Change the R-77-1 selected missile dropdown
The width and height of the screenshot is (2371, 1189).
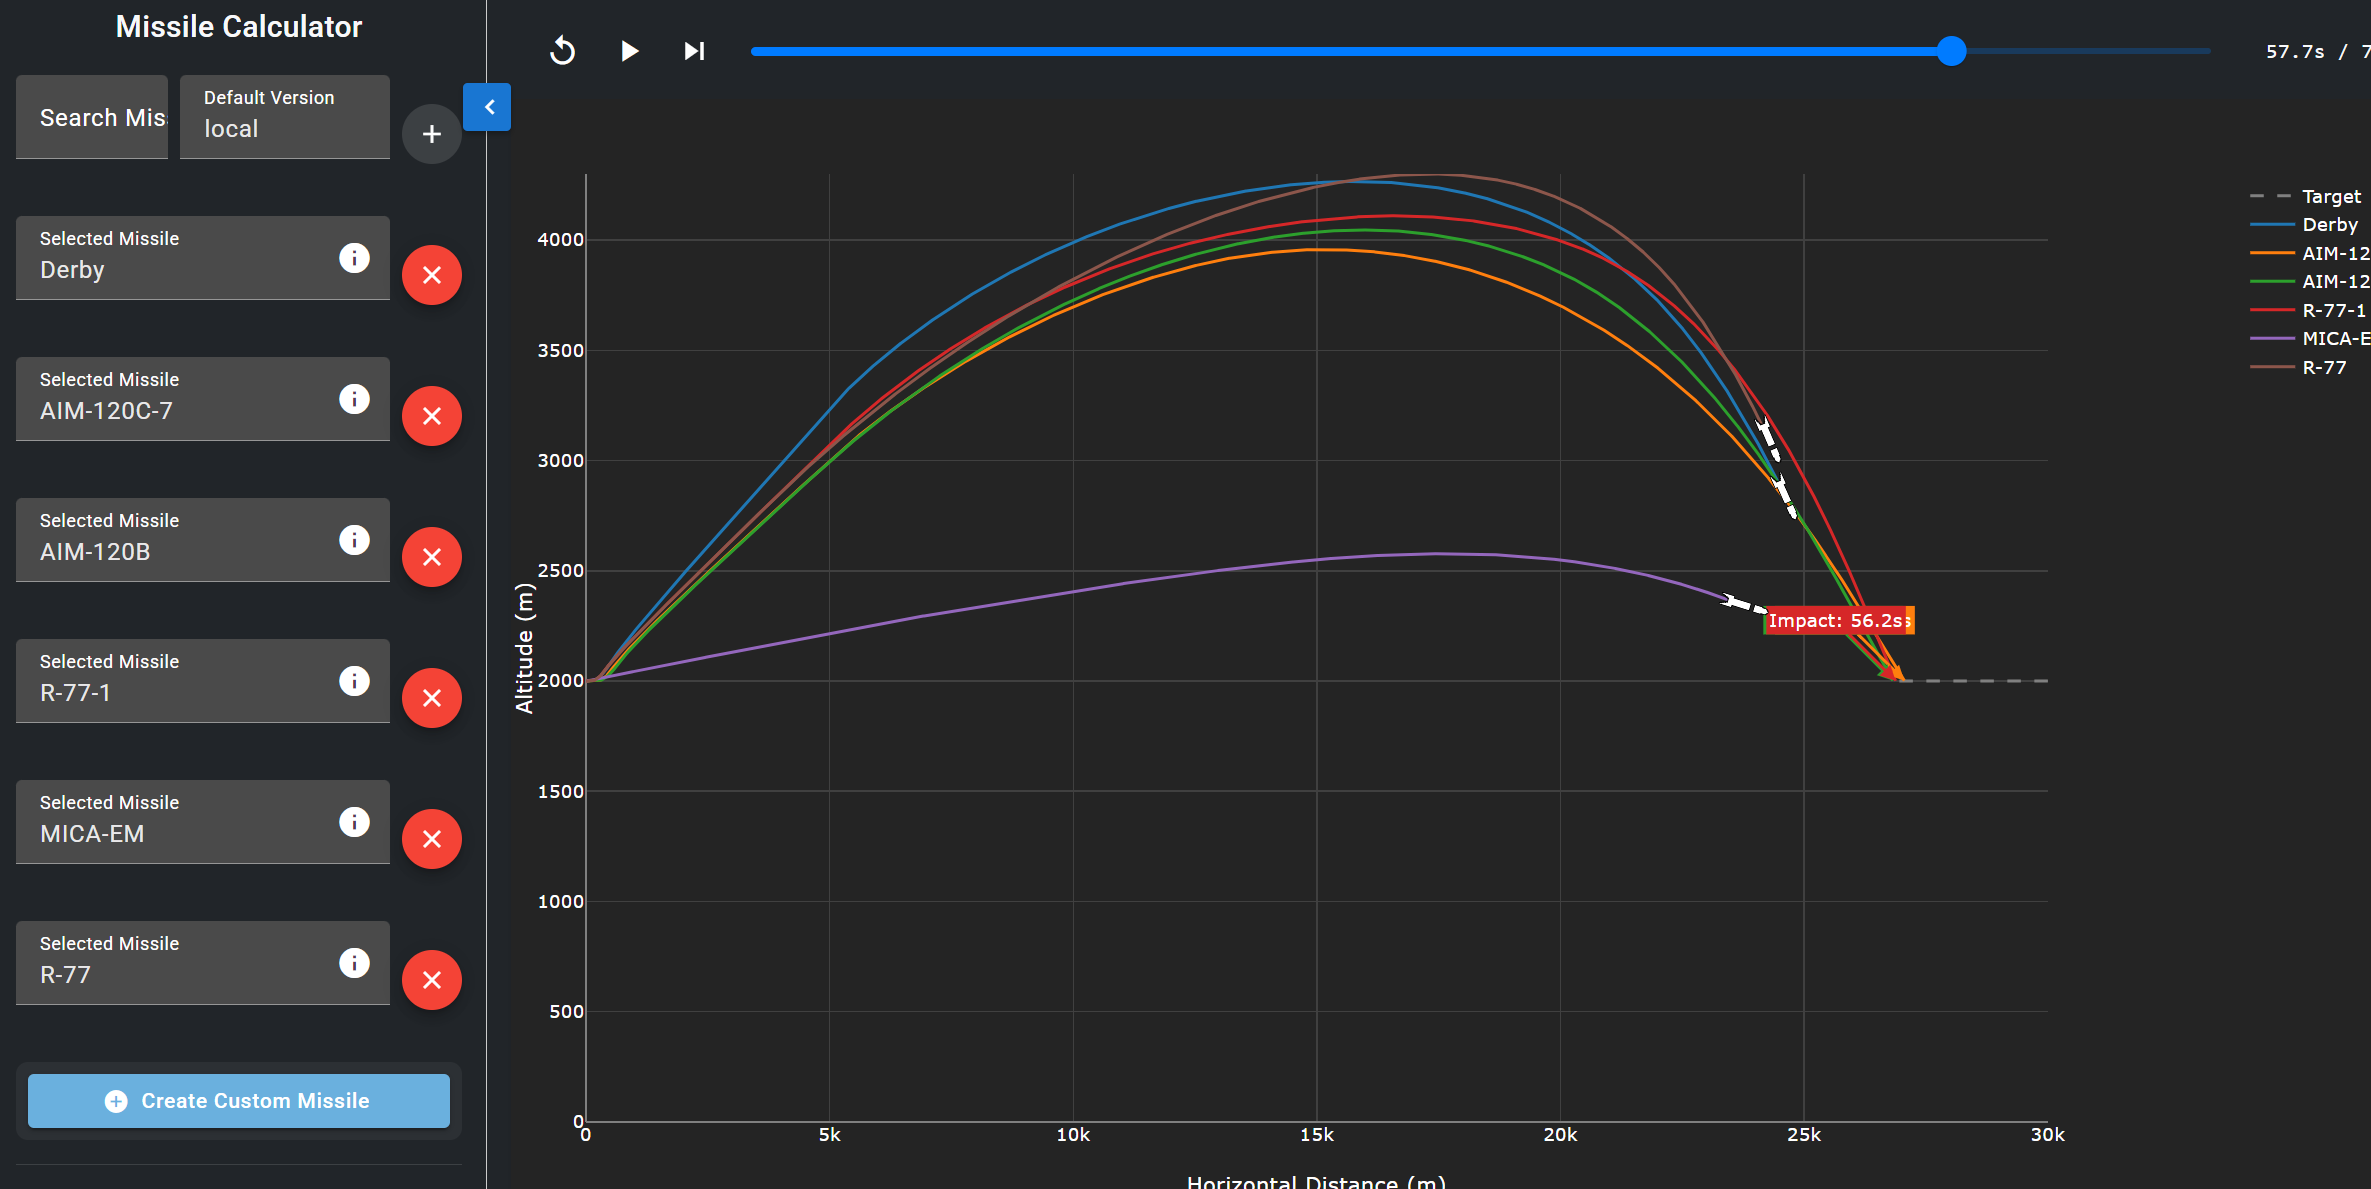point(203,681)
